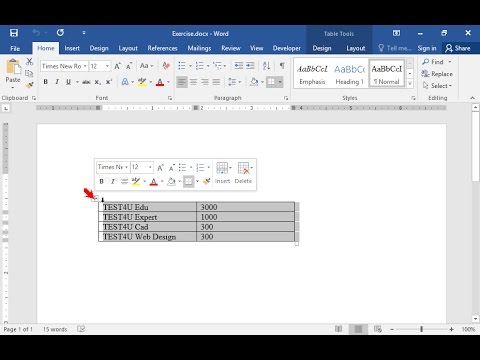The height and width of the screenshot is (360, 480).
Task: Click the Bullets list icon in the ribbon
Action: (182, 66)
